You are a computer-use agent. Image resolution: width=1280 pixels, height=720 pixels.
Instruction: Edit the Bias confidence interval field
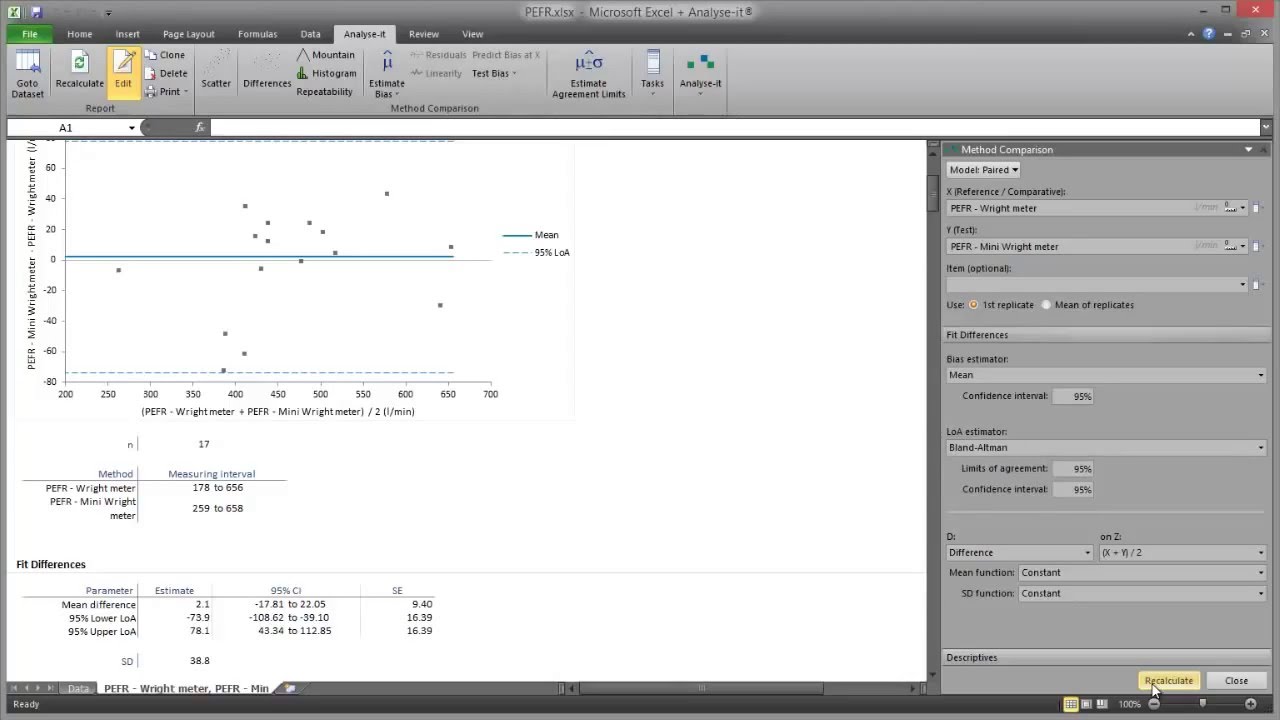pyautogui.click(x=1073, y=396)
